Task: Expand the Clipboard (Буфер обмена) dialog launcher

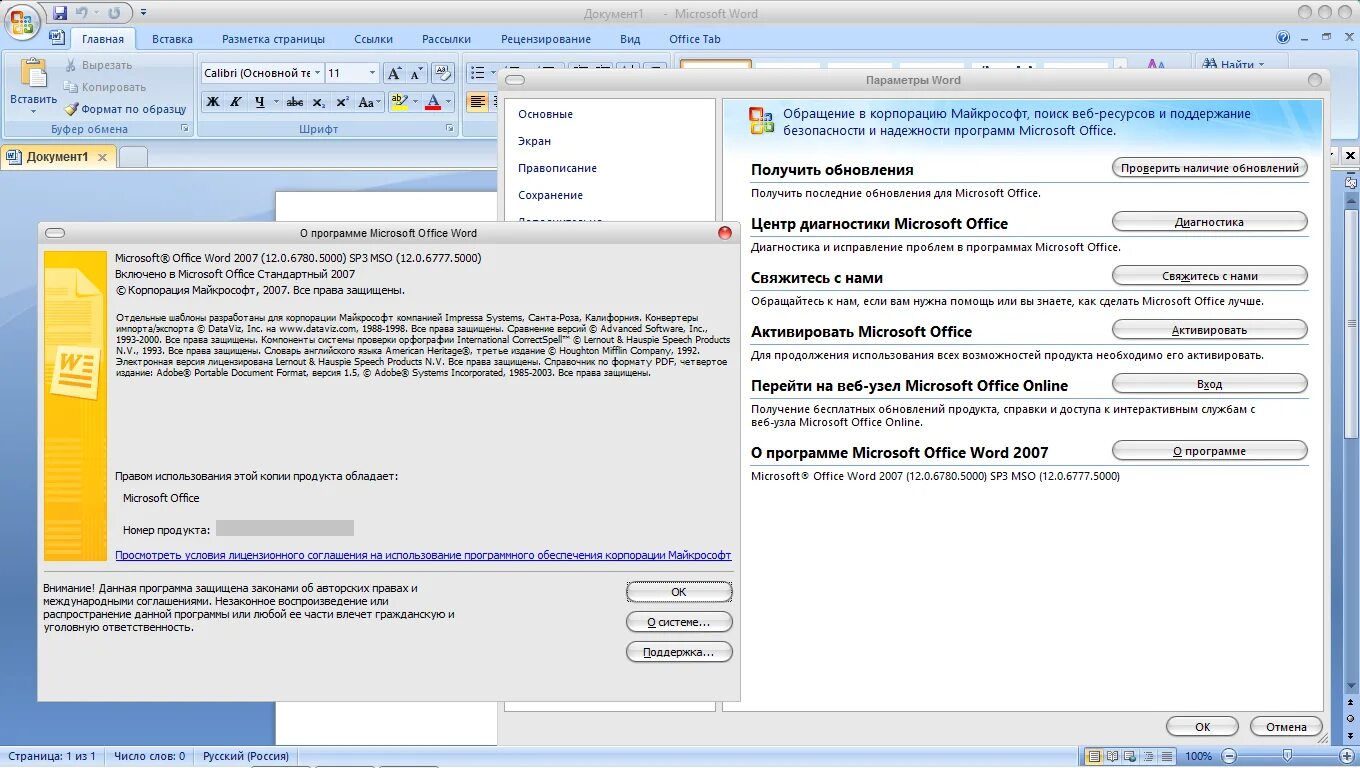Action: 184,129
